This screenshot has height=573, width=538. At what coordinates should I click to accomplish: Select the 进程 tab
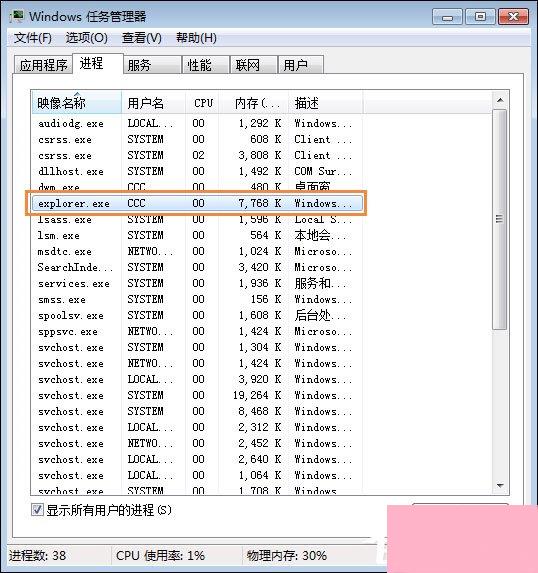[x=97, y=64]
